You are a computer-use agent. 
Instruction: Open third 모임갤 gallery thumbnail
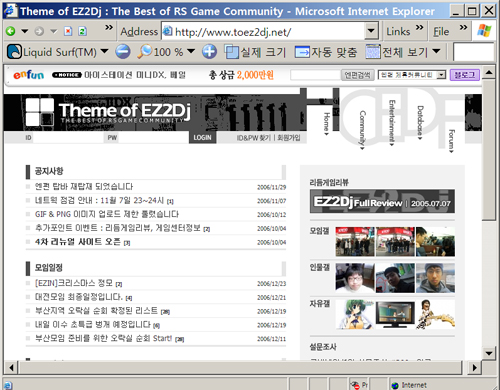coord(435,242)
